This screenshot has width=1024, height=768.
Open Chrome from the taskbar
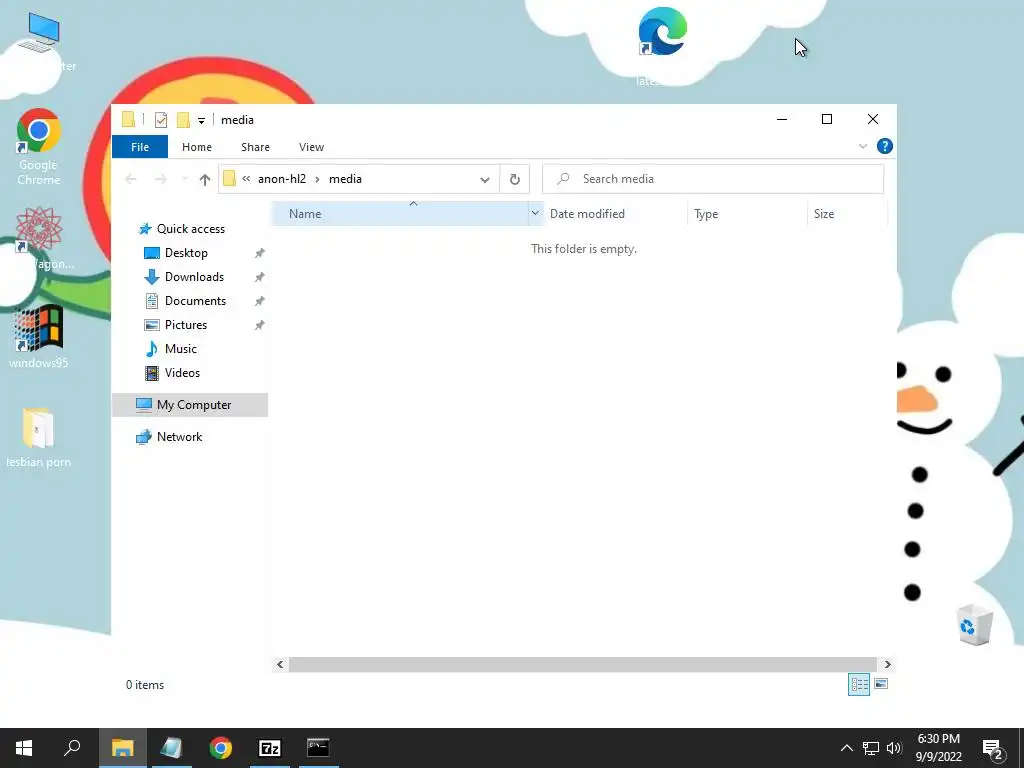click(x=220, y=748)
